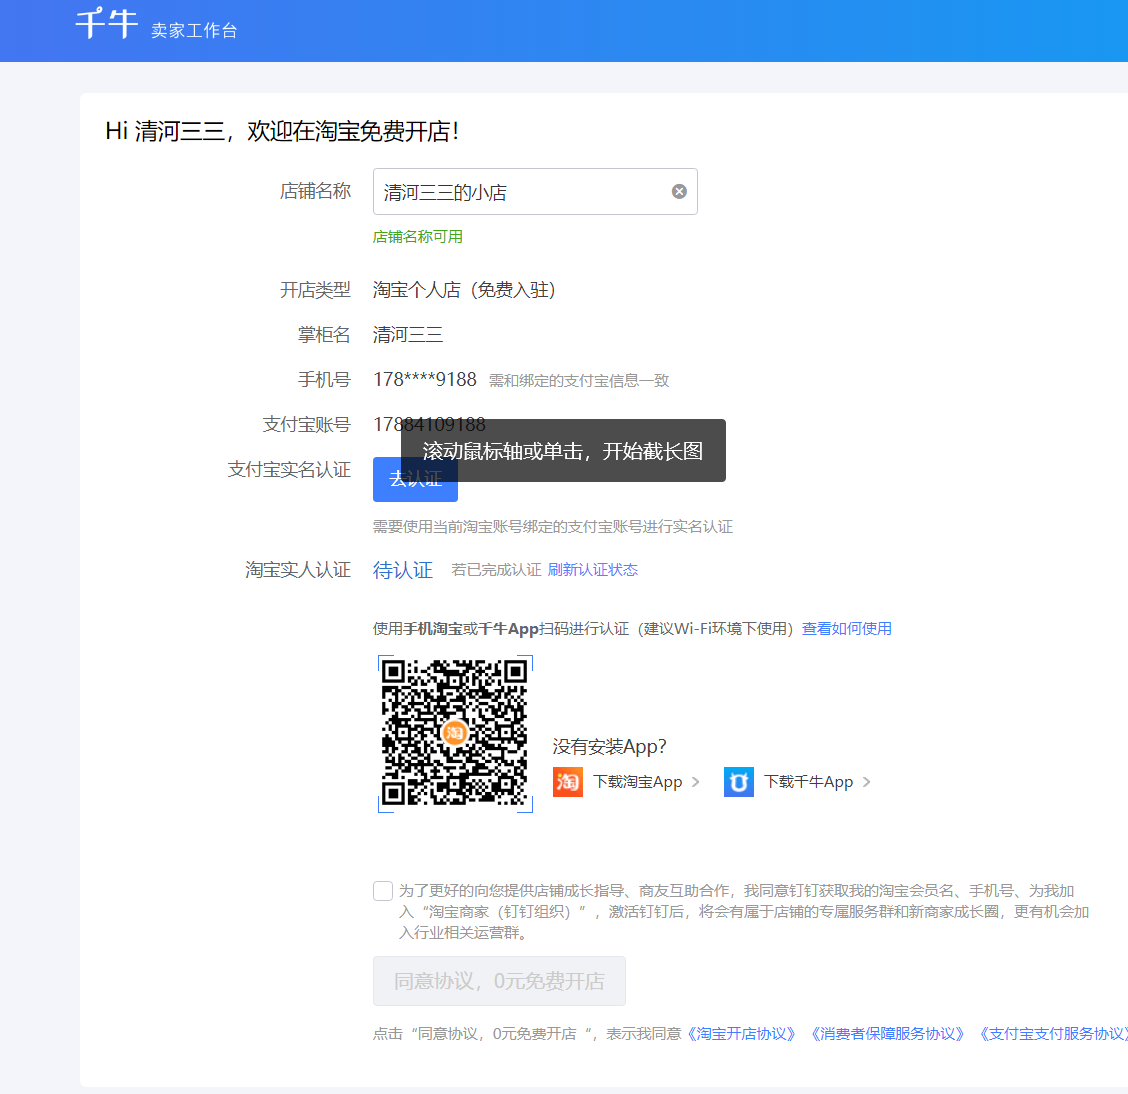Image resolution: width=1128 pixels, height=1094 pixels.
Task: Clear the shop name field using X icon
Action: click(x=679, y=191)
